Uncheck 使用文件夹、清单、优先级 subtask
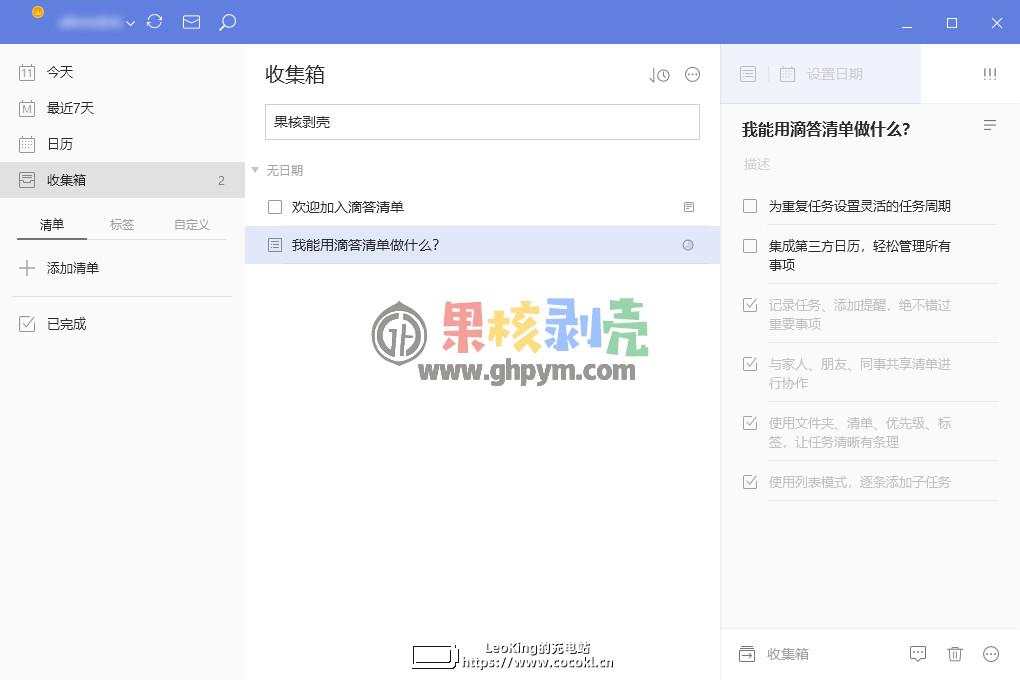 (750, 423)
